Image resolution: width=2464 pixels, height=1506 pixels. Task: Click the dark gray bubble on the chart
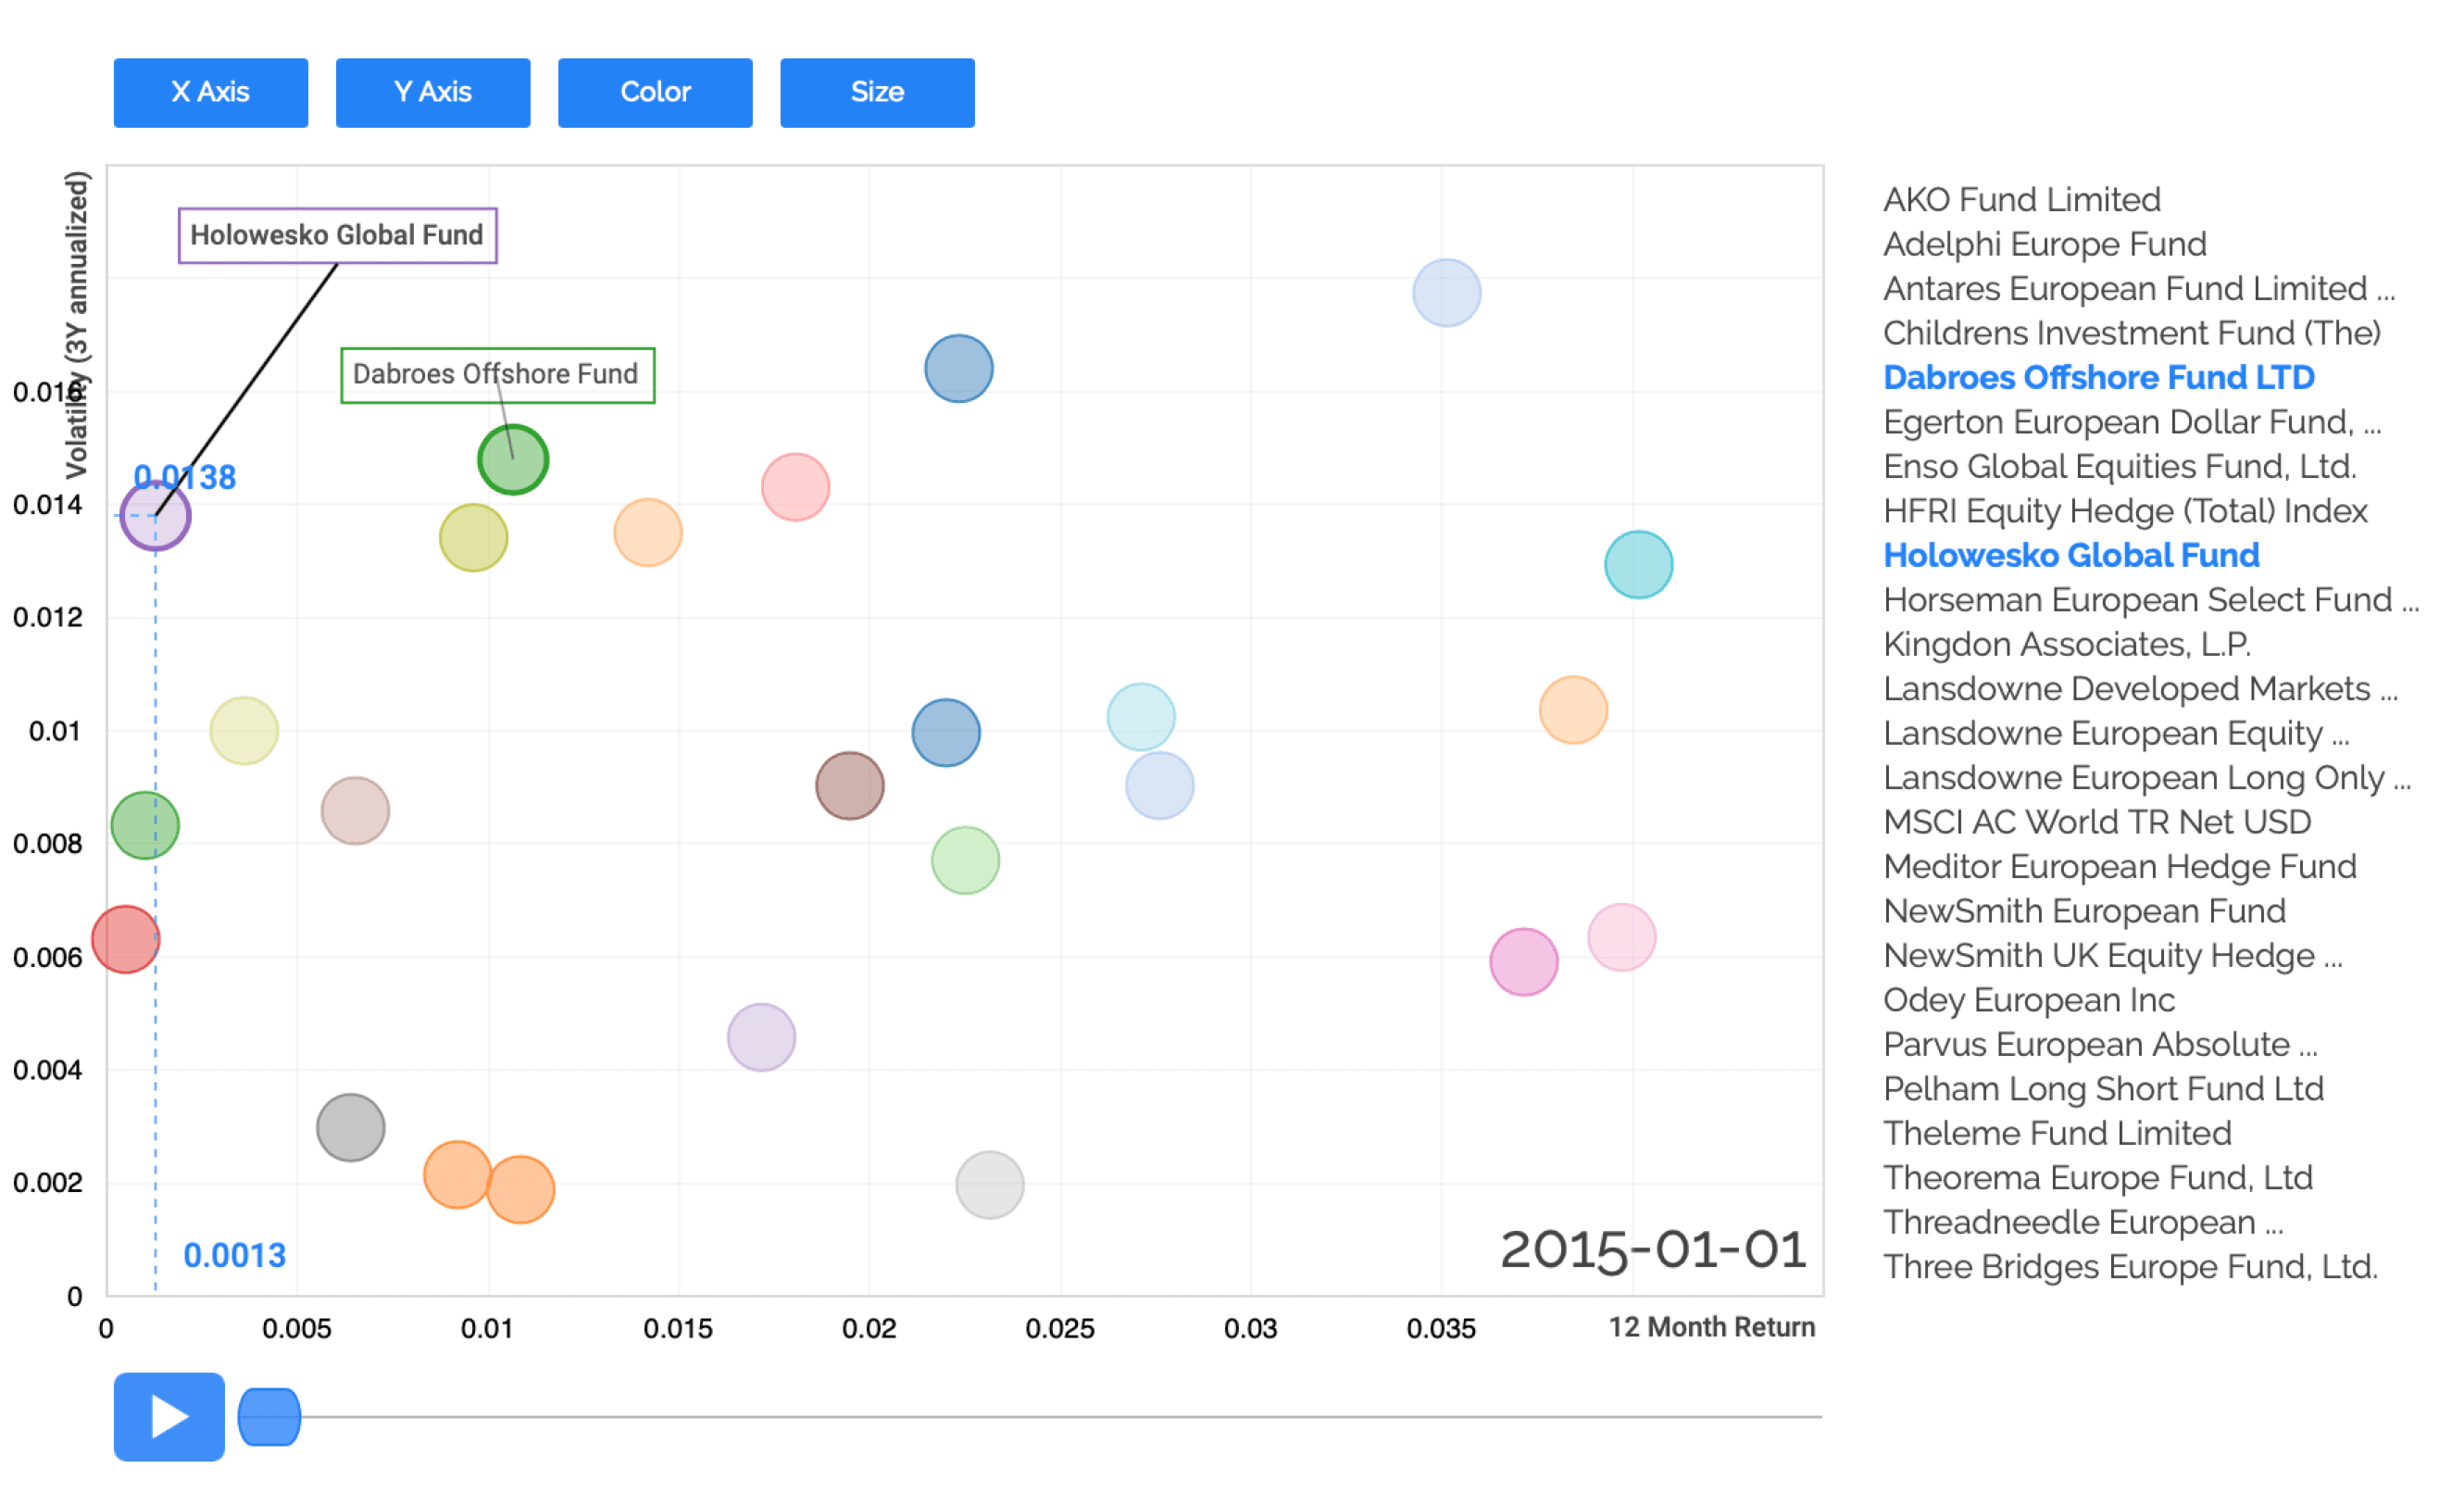click(x=350, y=1127)
